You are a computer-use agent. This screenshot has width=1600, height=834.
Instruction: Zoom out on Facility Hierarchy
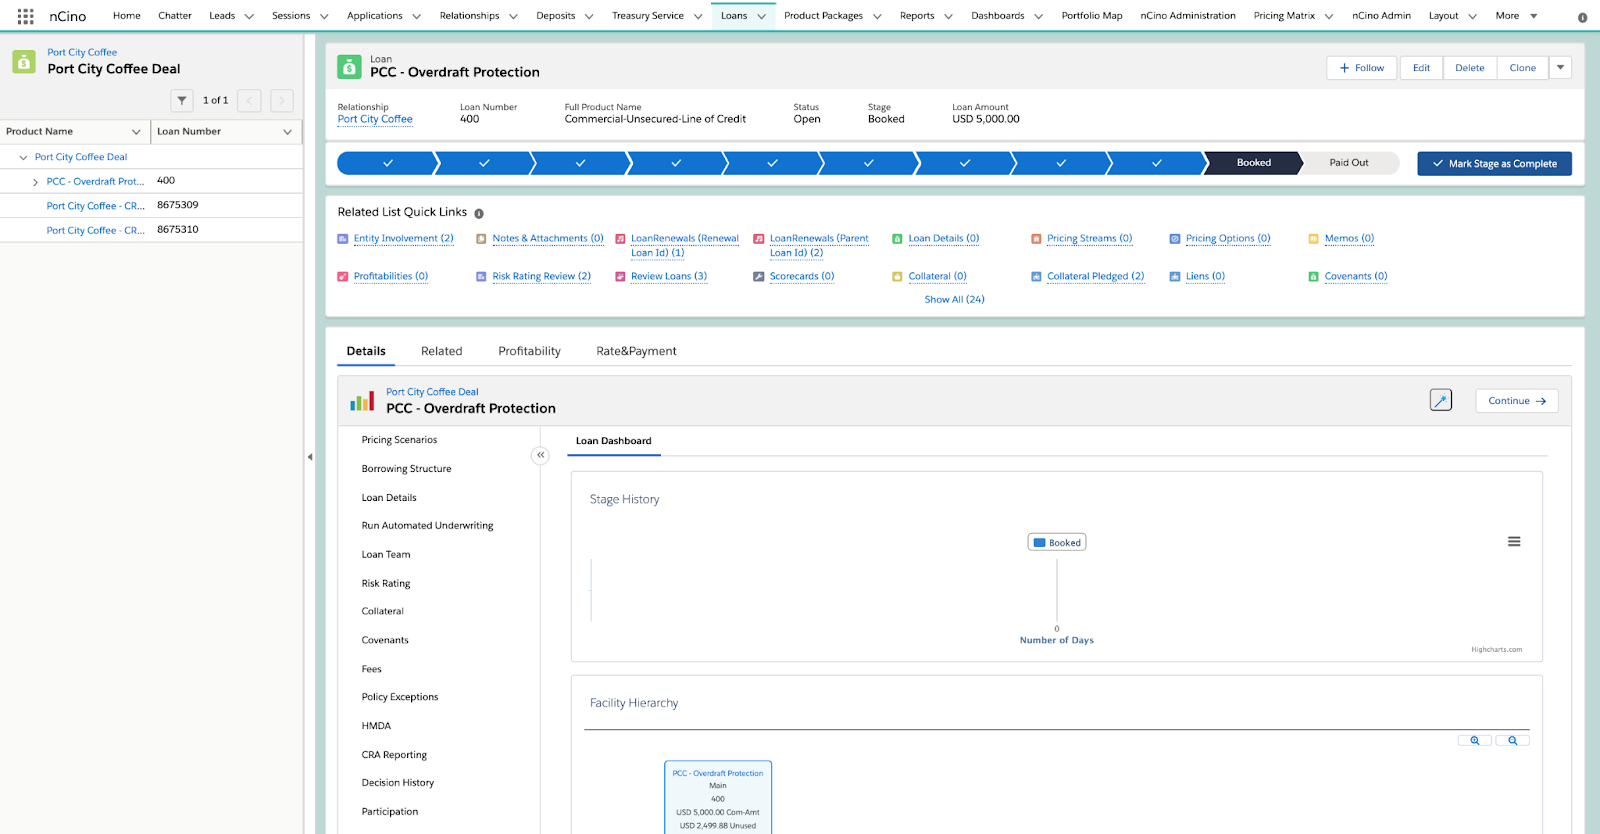(1513, 741)
